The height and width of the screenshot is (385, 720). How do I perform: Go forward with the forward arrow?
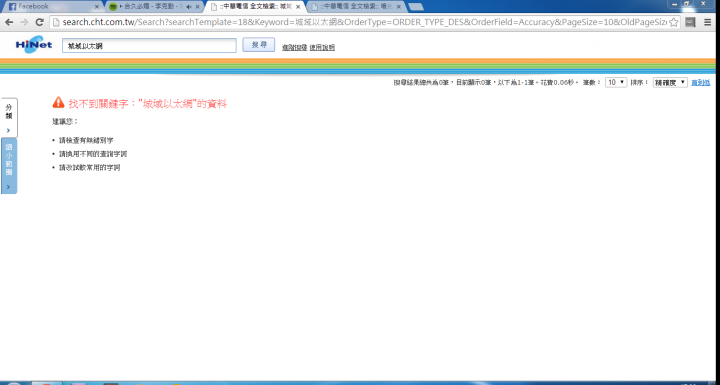[24, 22]
